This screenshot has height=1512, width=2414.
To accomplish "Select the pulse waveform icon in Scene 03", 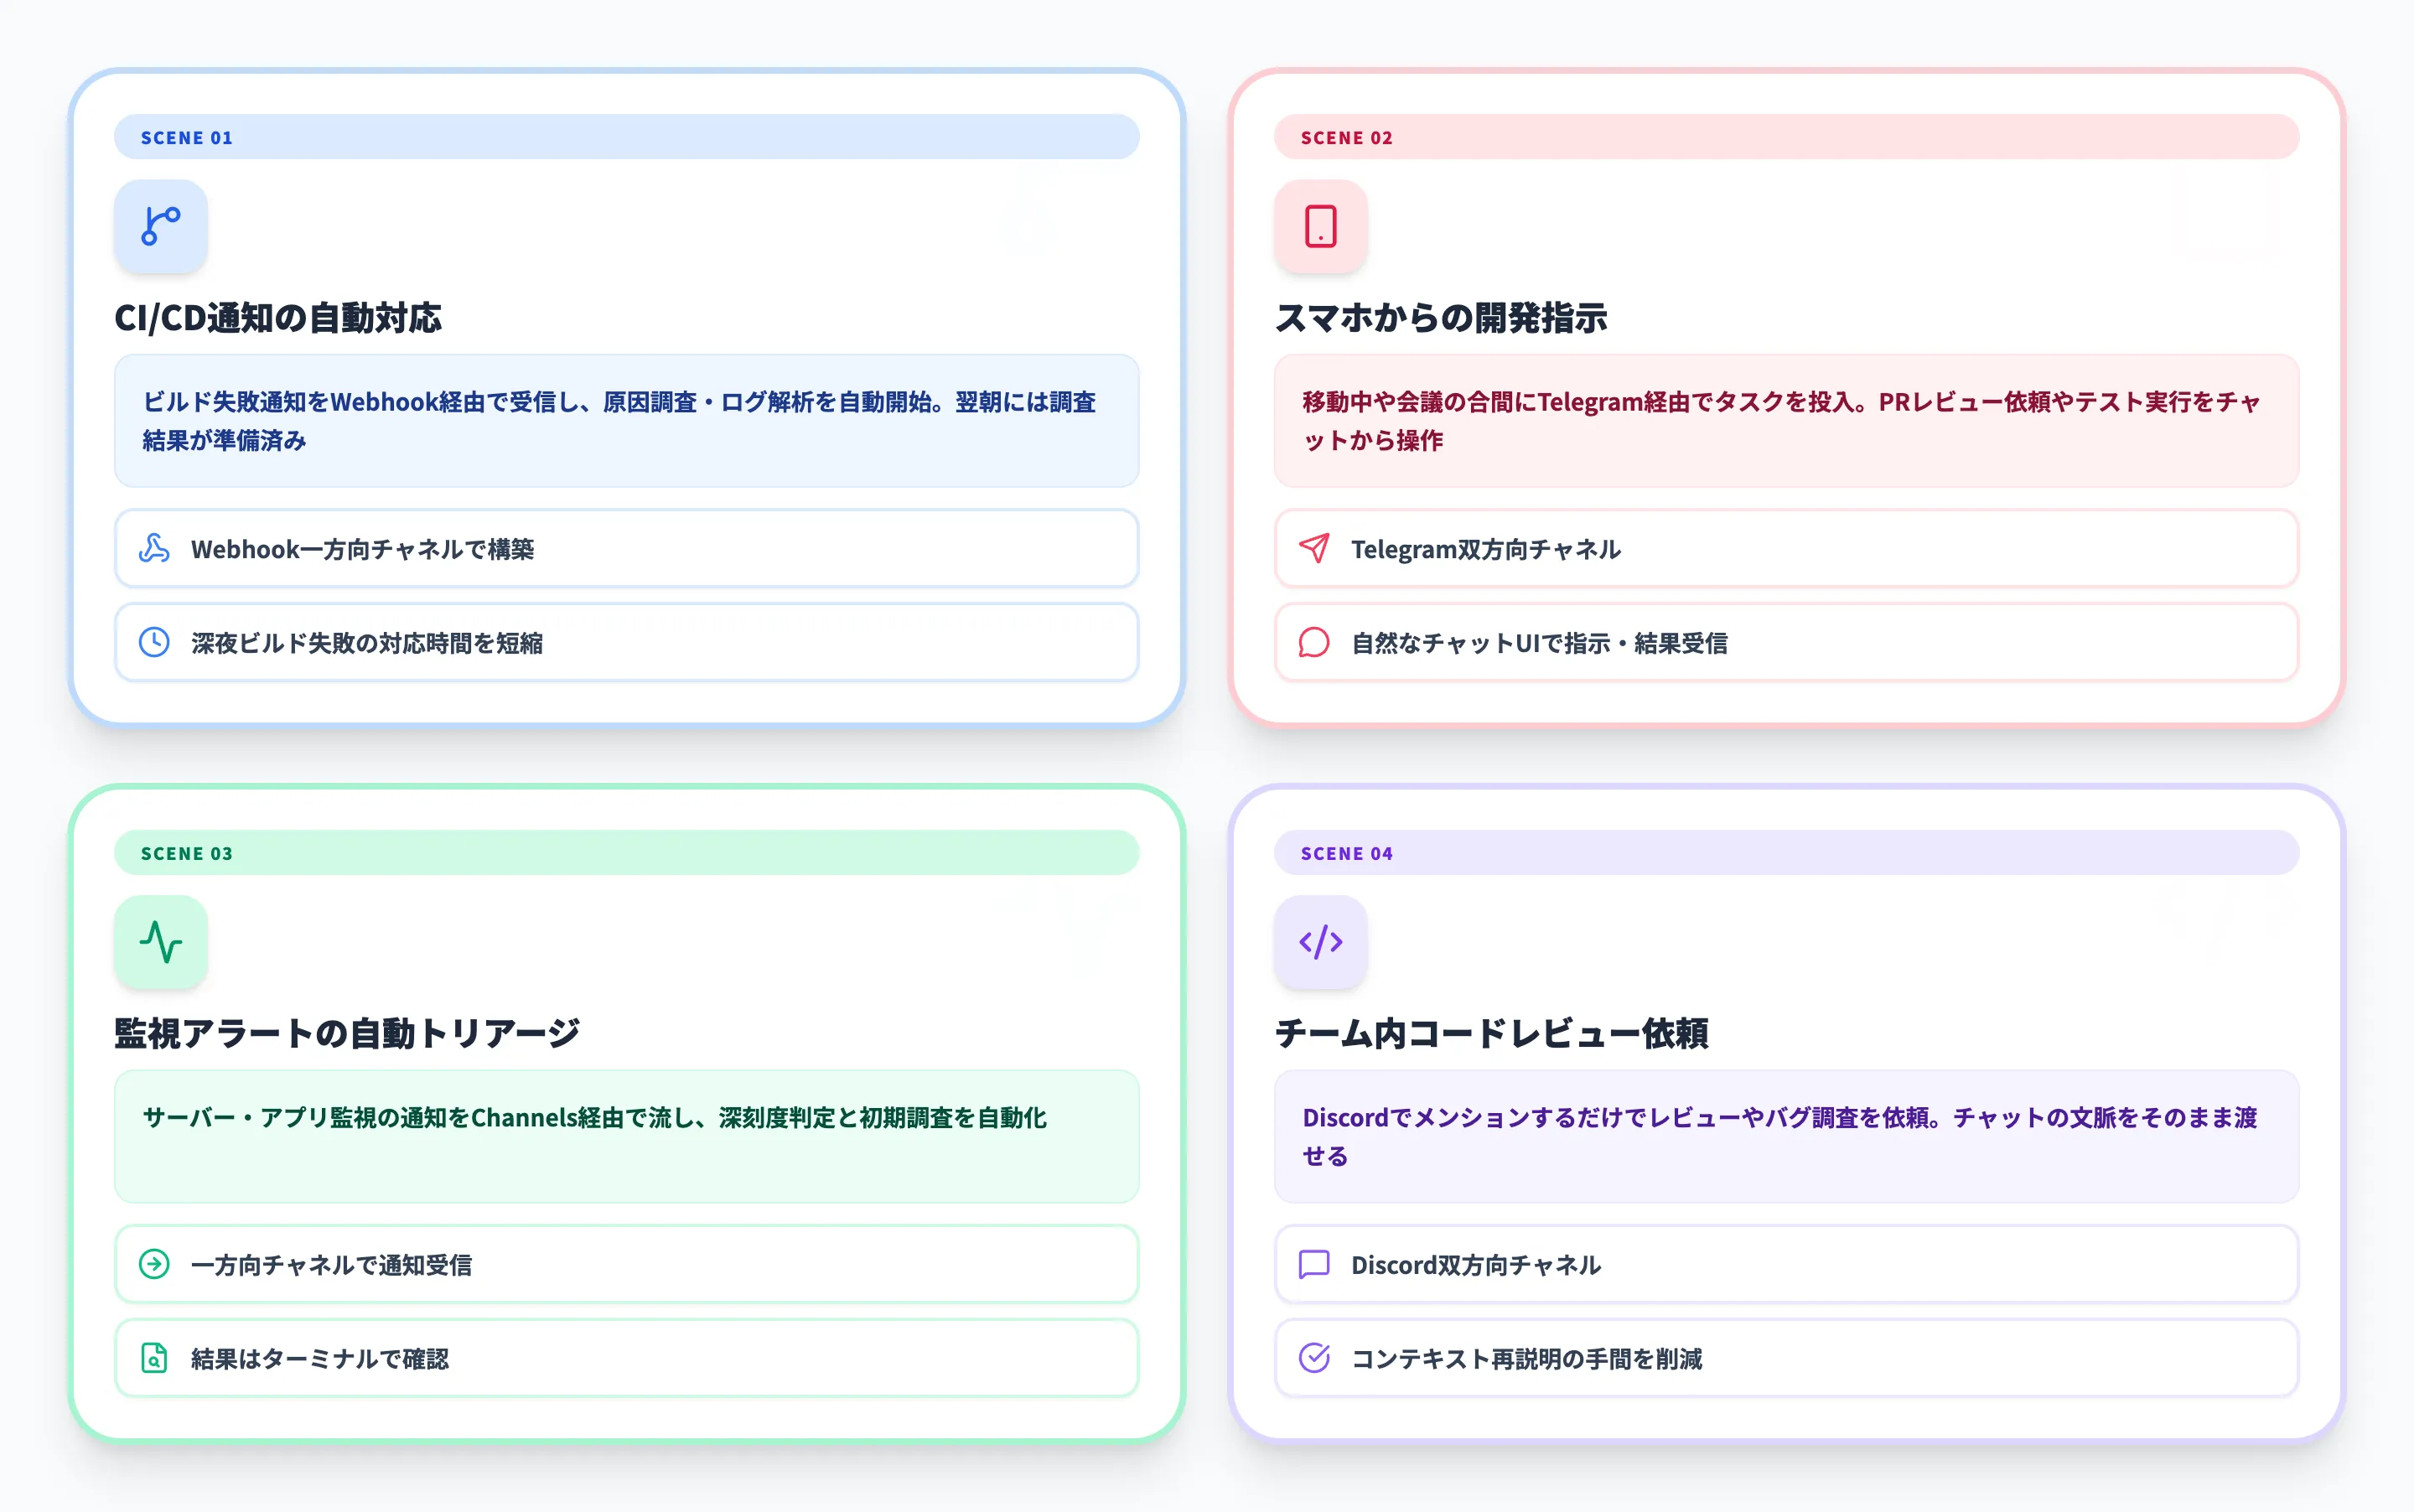I will tap(160, 941).
